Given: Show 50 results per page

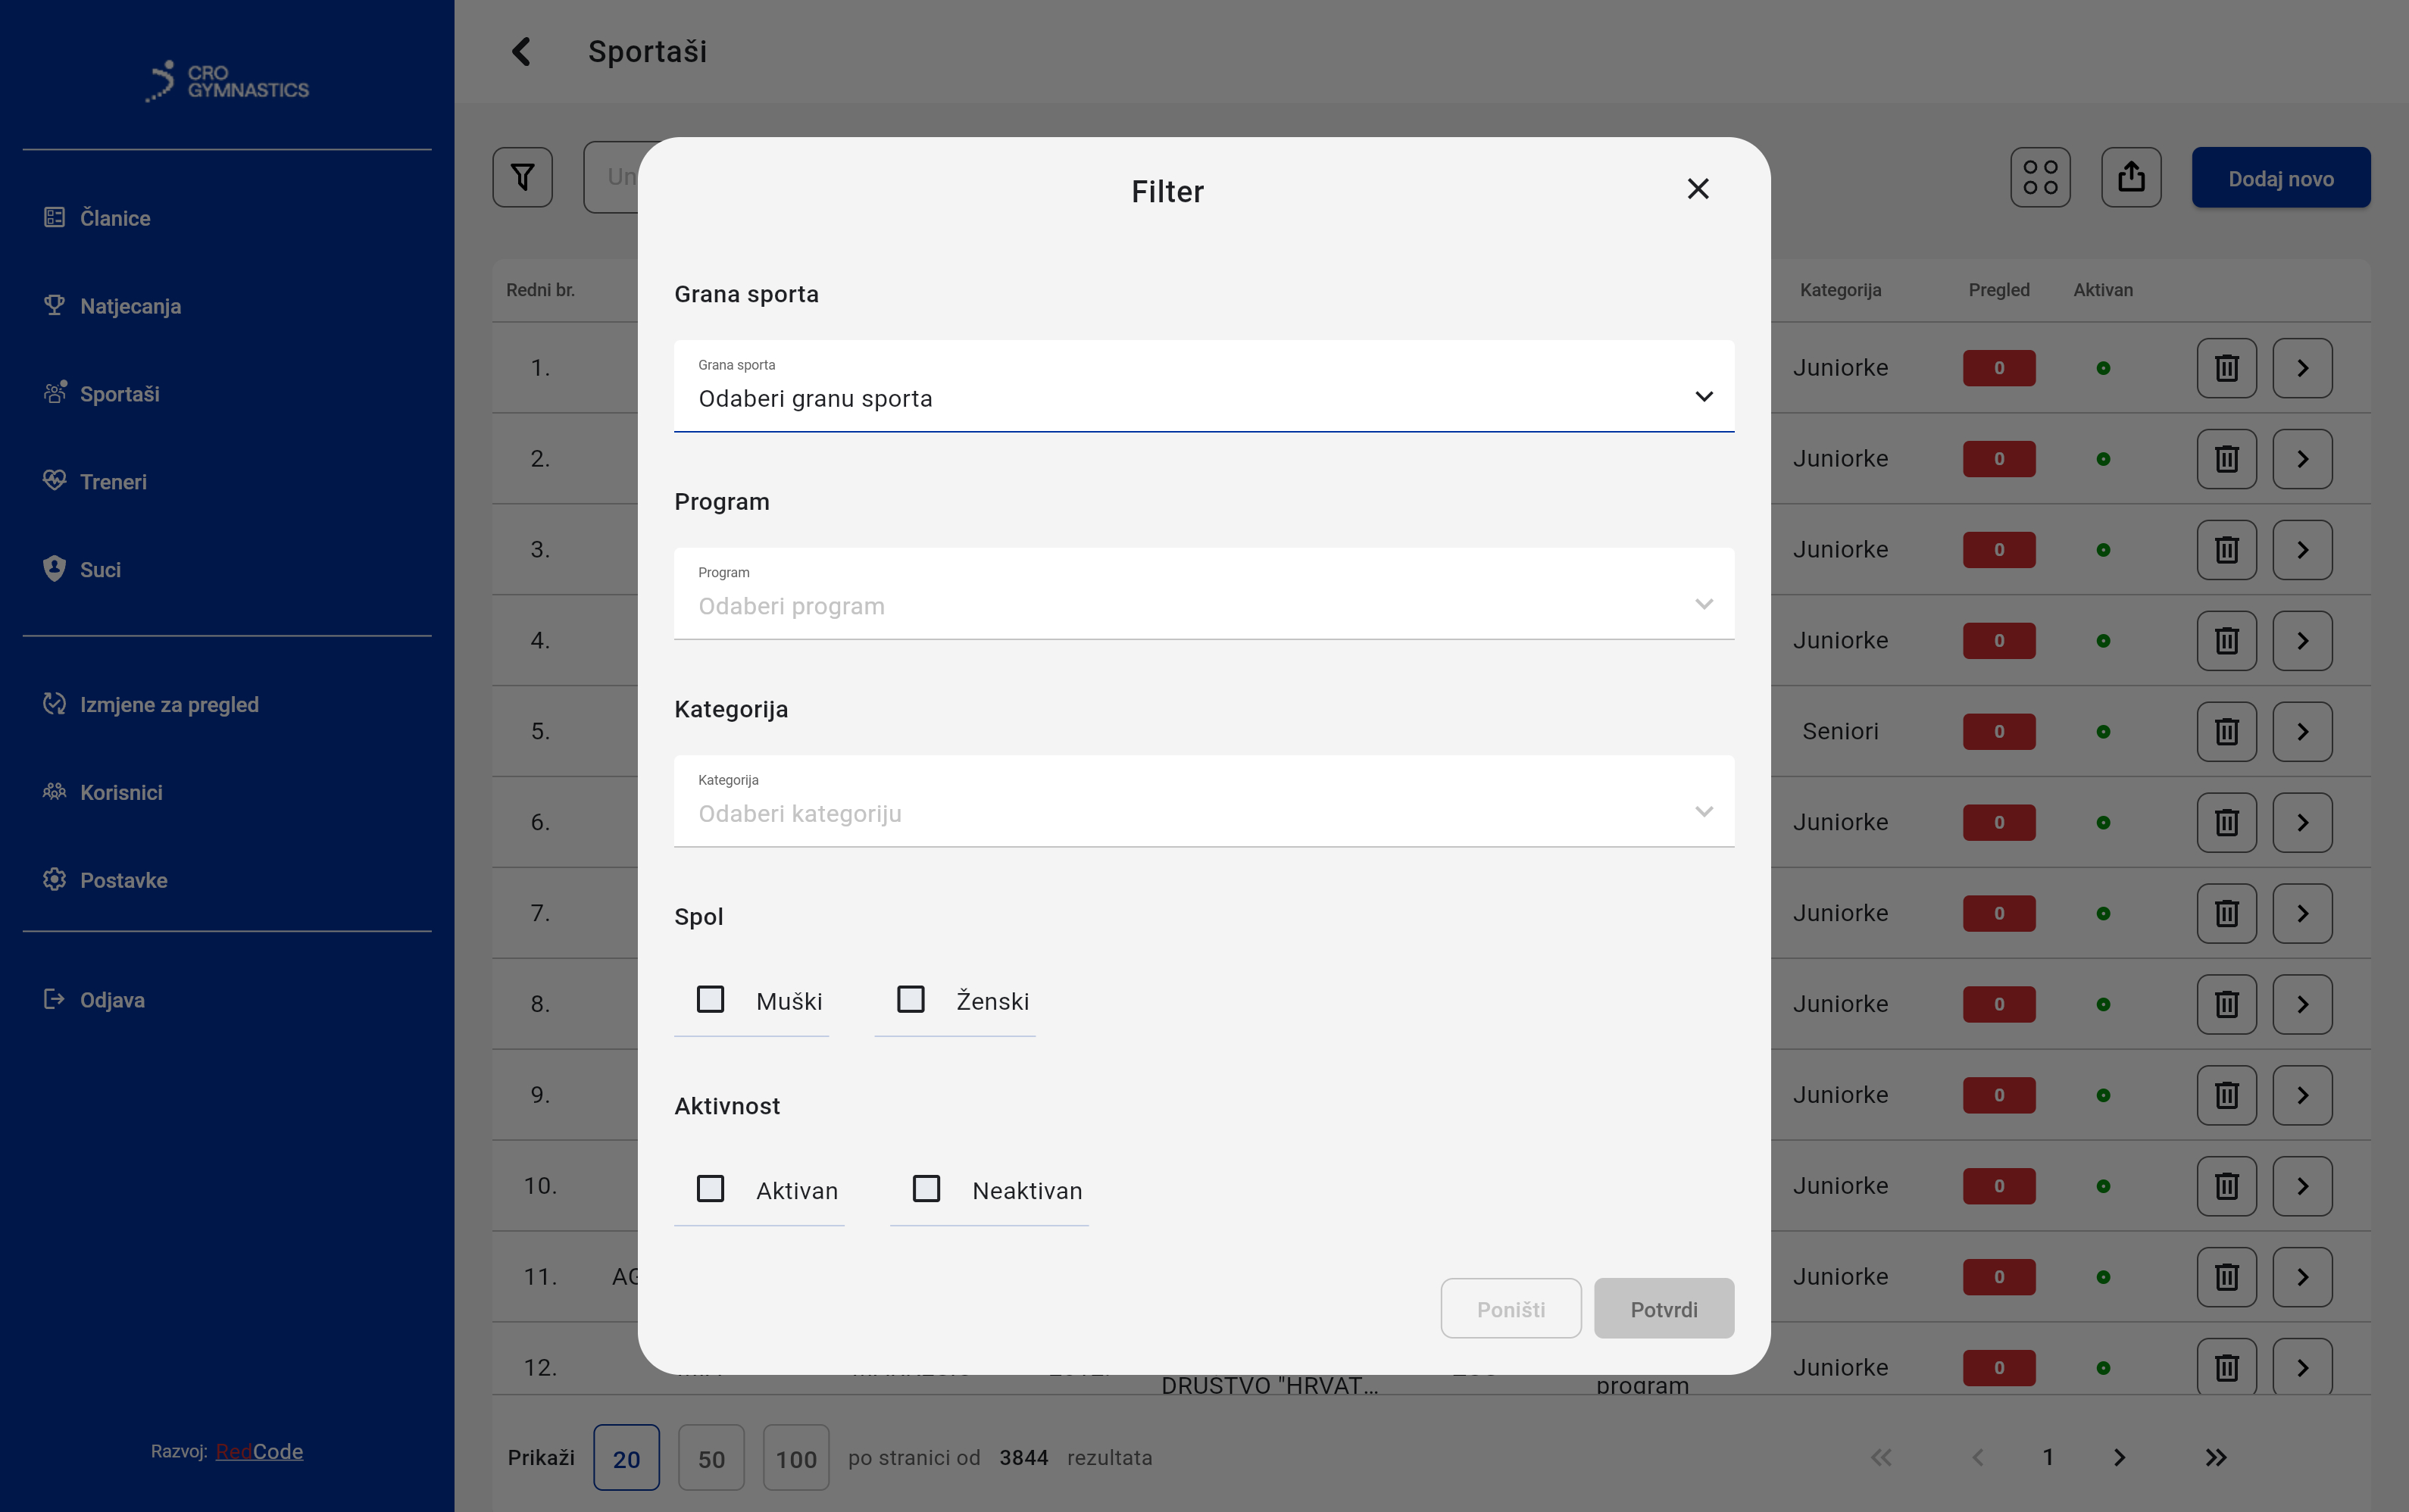Looking at the screenshot, I should [x=711, y=1458].
